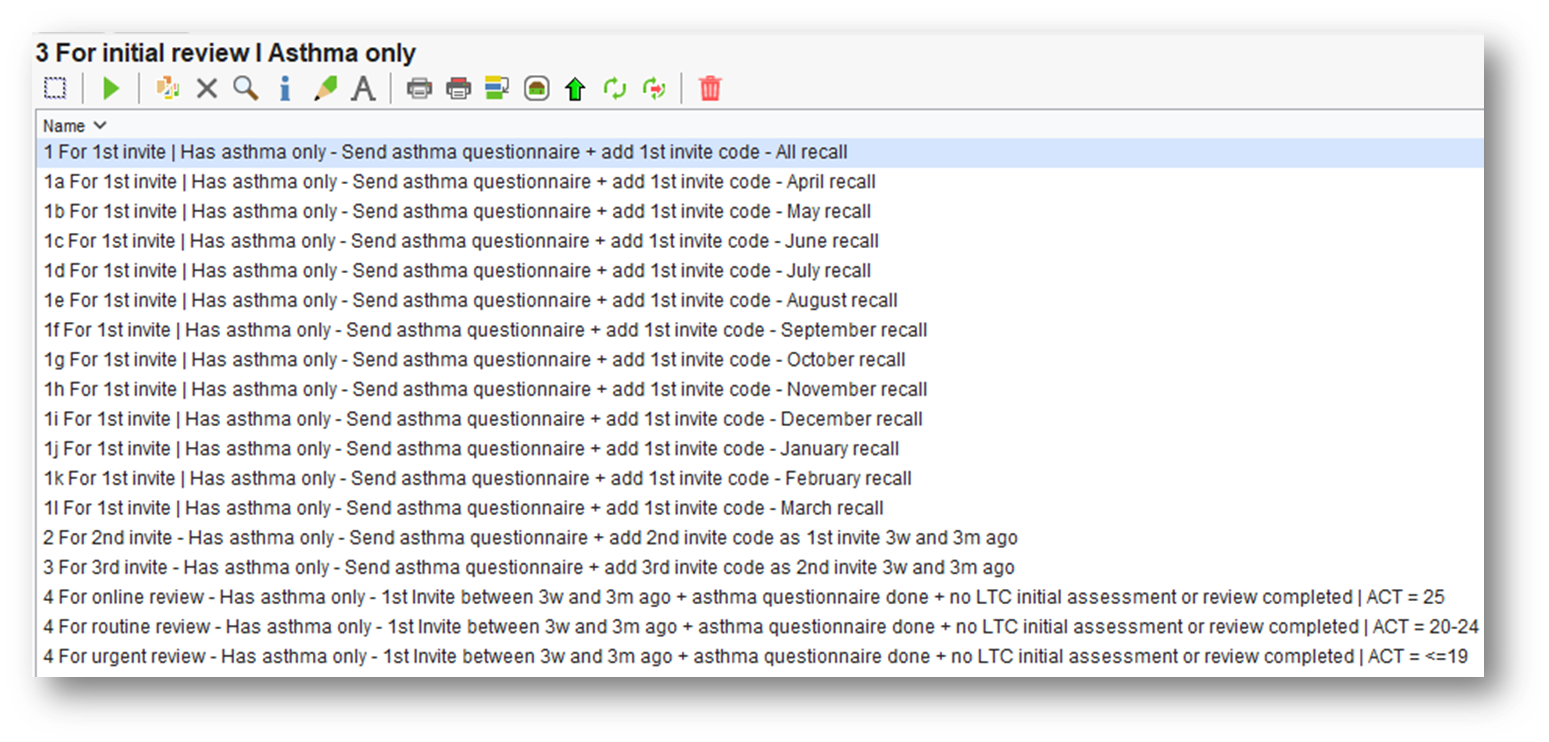Image resolution: width=1549 pixels, height=742 pixels.
Task: Select '4 For urgent review' ACT <=19 row
Action: pyautogui.click(x=760, y=656)
